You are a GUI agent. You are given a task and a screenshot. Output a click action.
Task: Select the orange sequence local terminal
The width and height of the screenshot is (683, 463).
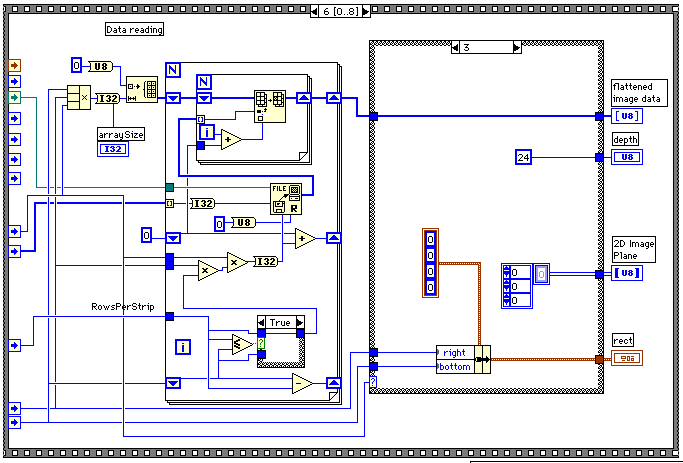(x=14, y=66)
